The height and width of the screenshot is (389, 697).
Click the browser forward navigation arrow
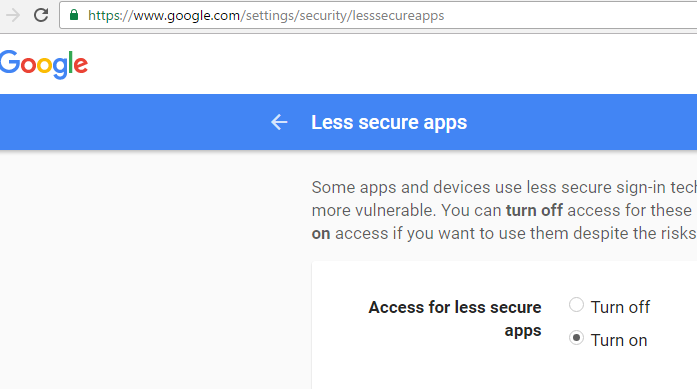[x=13, y=15]
